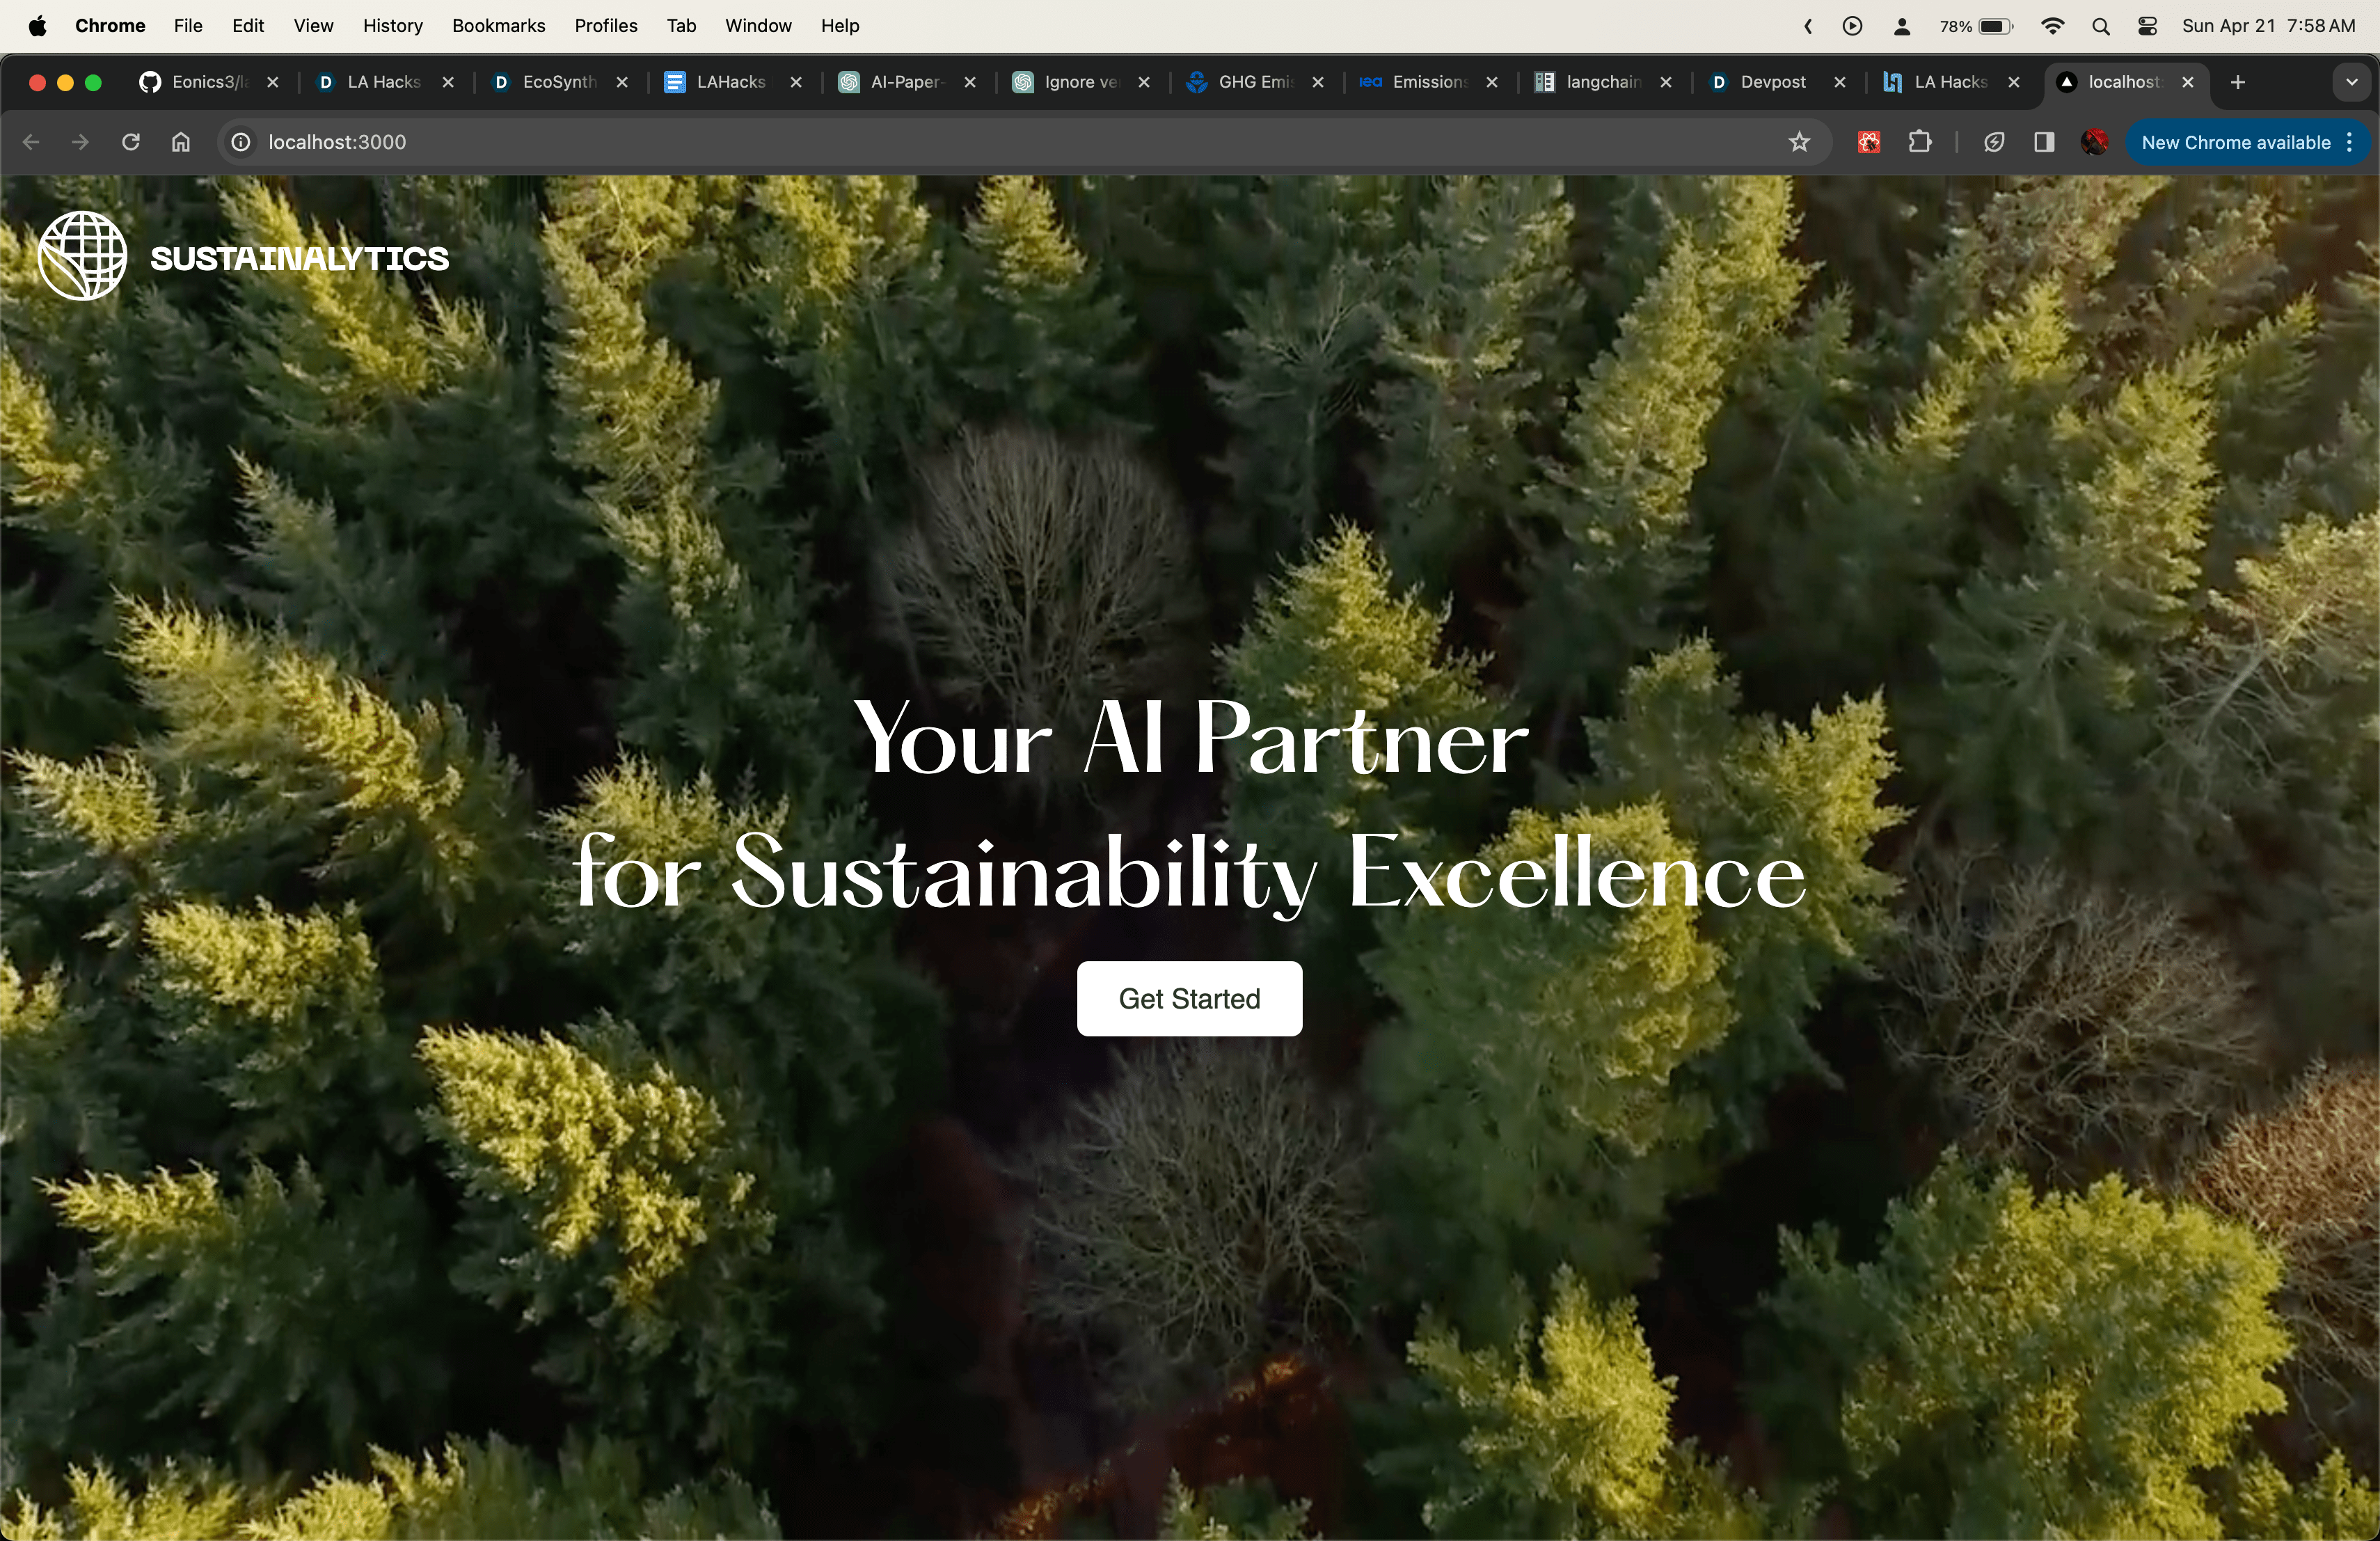
Task: Open the Extensions puzzle icon
Action: (x=1919, y=142)
